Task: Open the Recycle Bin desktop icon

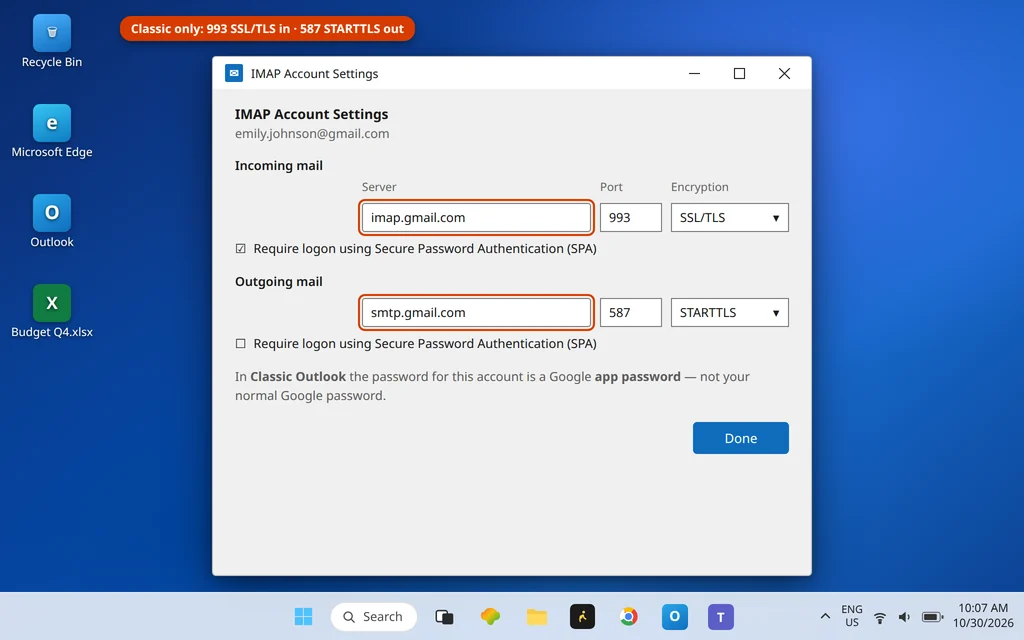Action: [x=52, y=41]
